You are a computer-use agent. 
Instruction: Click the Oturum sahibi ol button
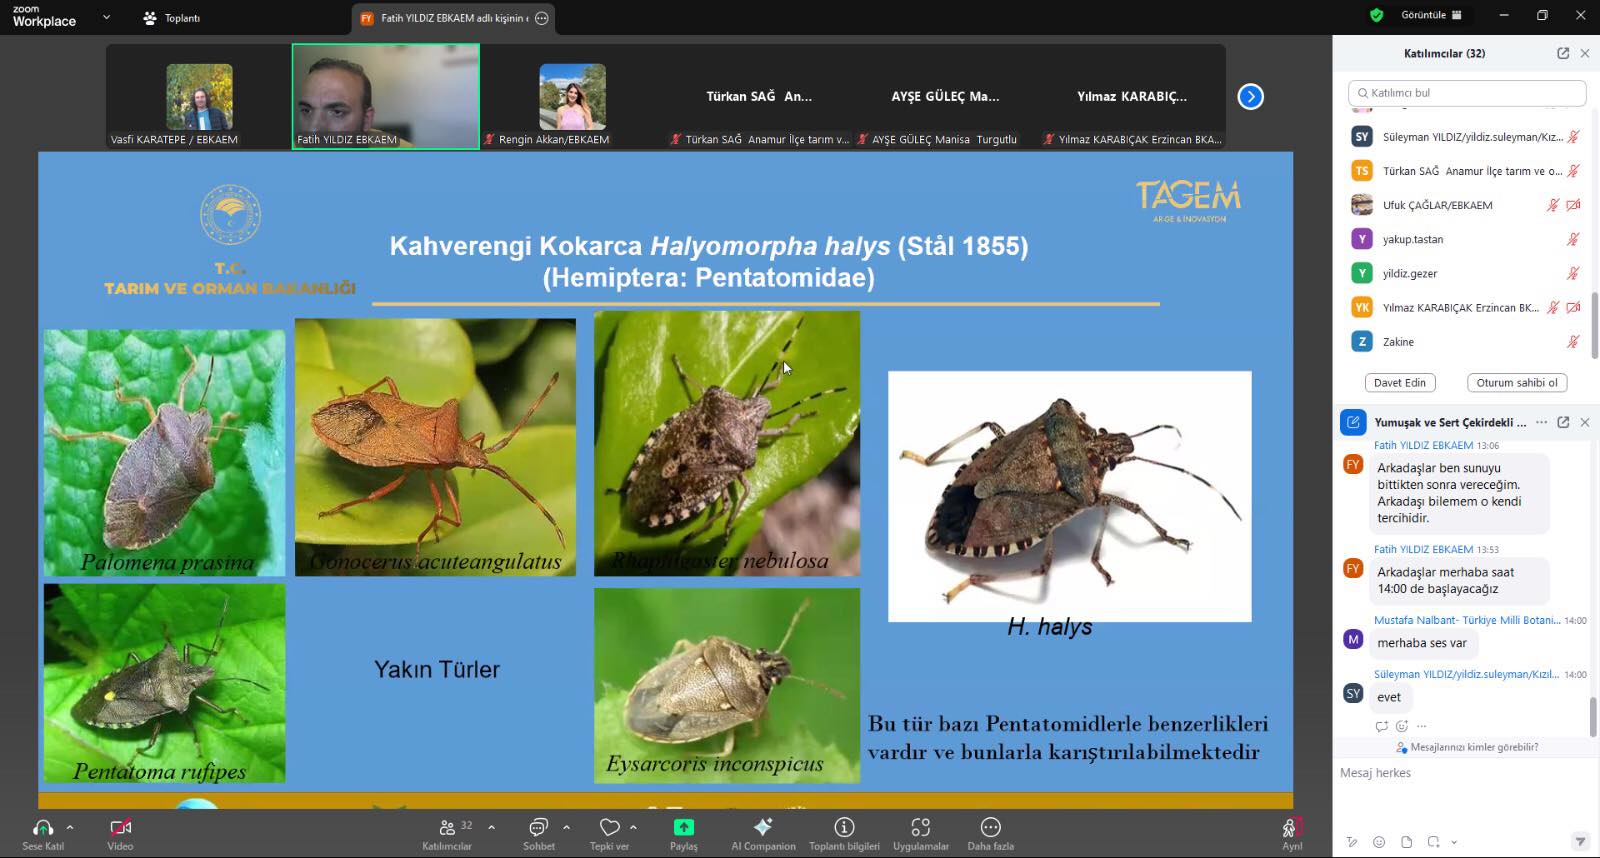(1516, 383)
